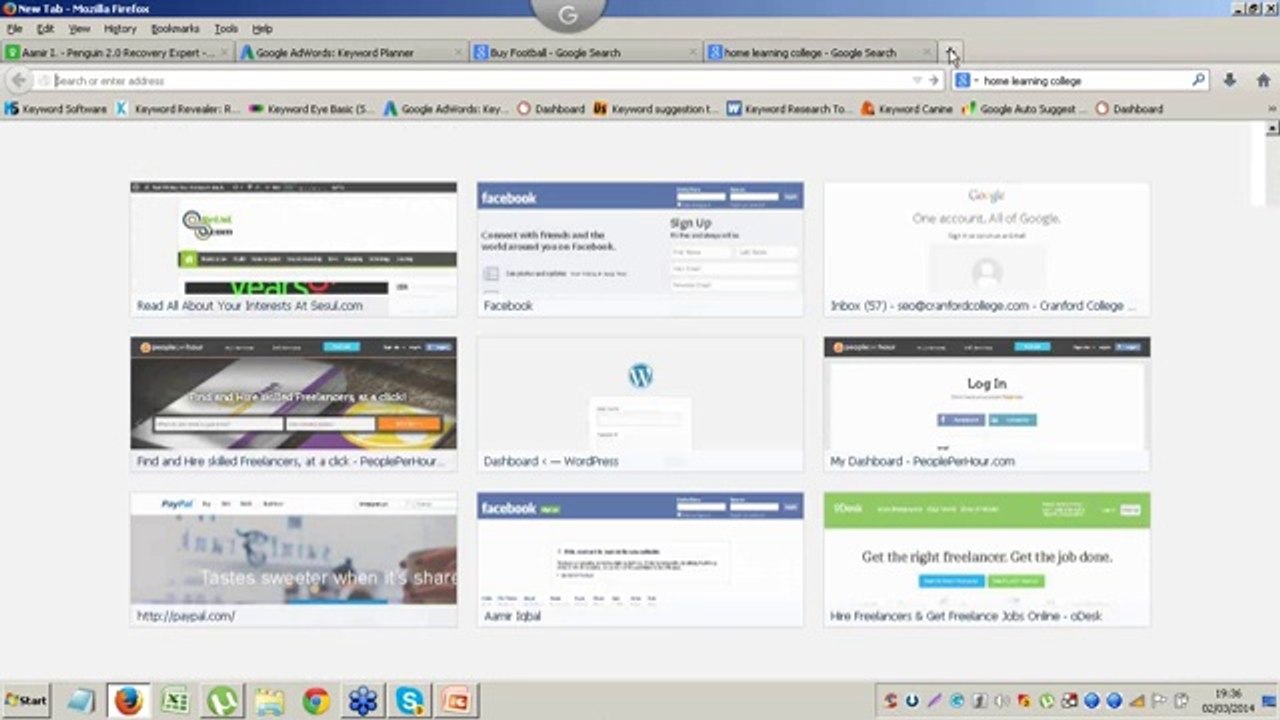Screen dimensions: 1280x720
Task: Open Skype from the taskbar
Action: pos(410,700)
